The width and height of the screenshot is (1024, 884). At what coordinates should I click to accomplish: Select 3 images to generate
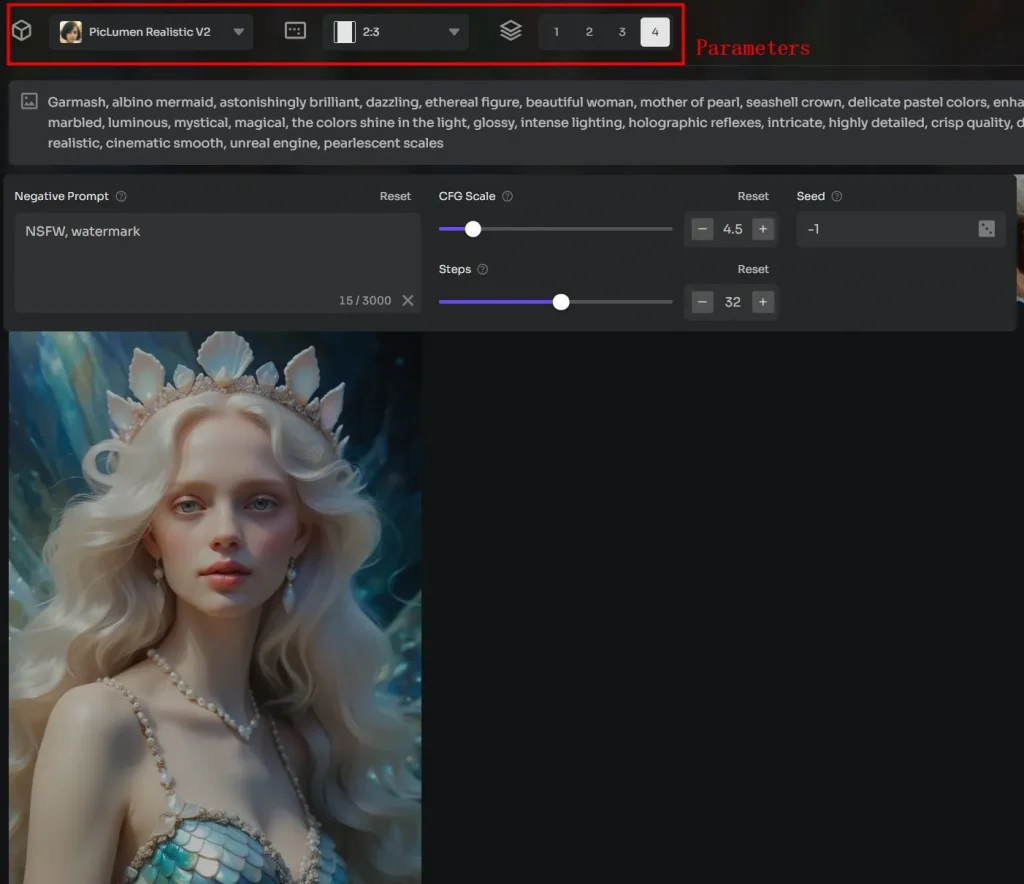point(622,32)
